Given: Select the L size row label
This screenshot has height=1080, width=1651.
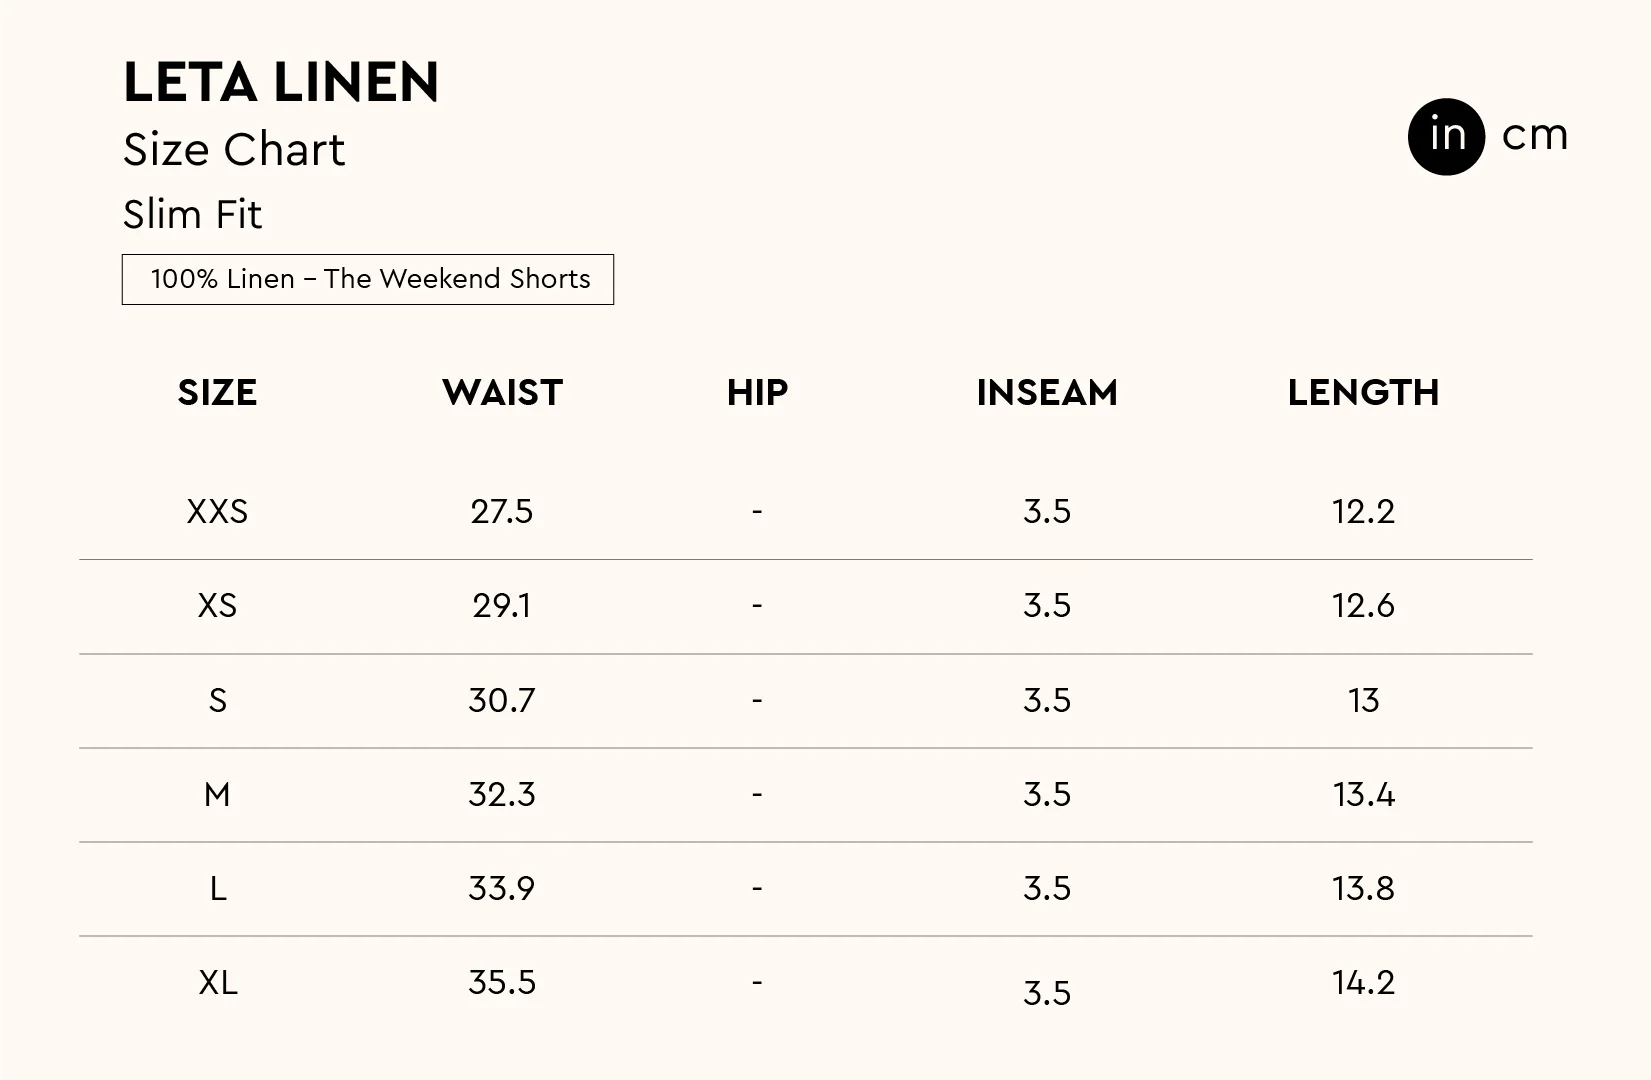Looking at the screenshot, I should [x=217, y=889].
